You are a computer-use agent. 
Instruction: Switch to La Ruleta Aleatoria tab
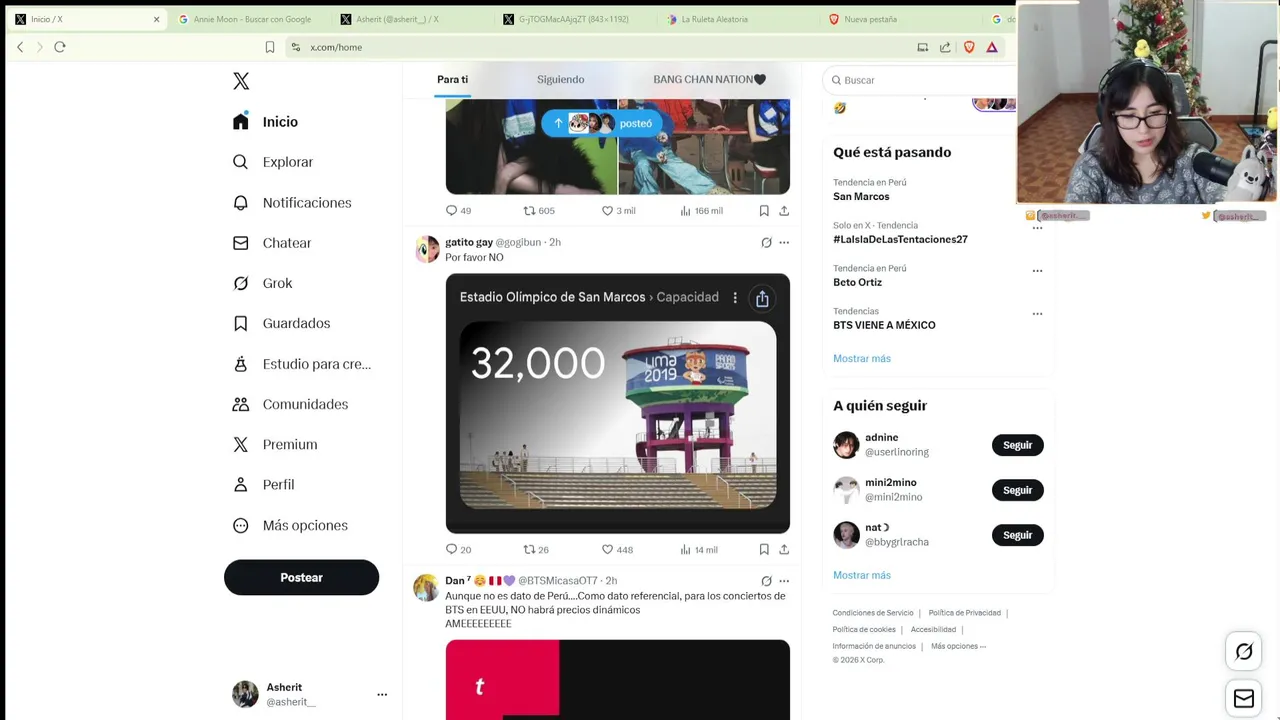(714, 19)
